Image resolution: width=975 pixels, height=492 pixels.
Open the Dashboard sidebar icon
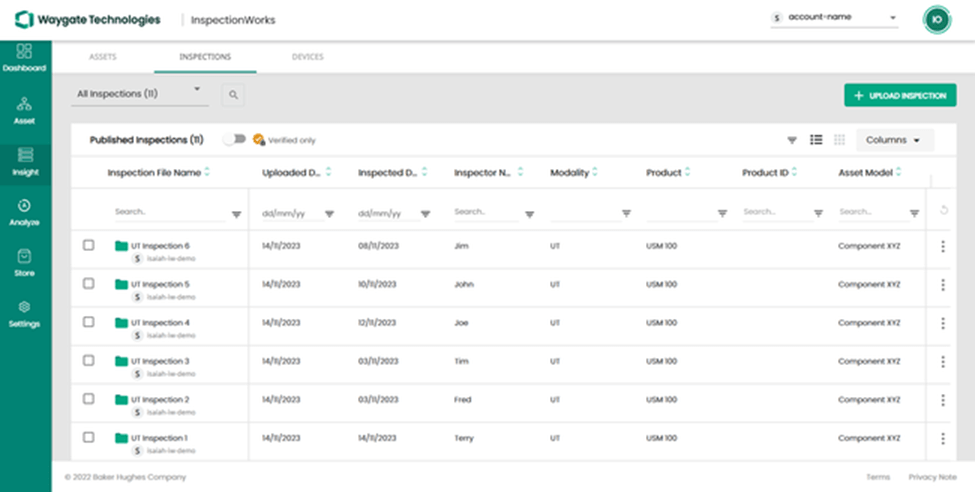tap(25, 52)
